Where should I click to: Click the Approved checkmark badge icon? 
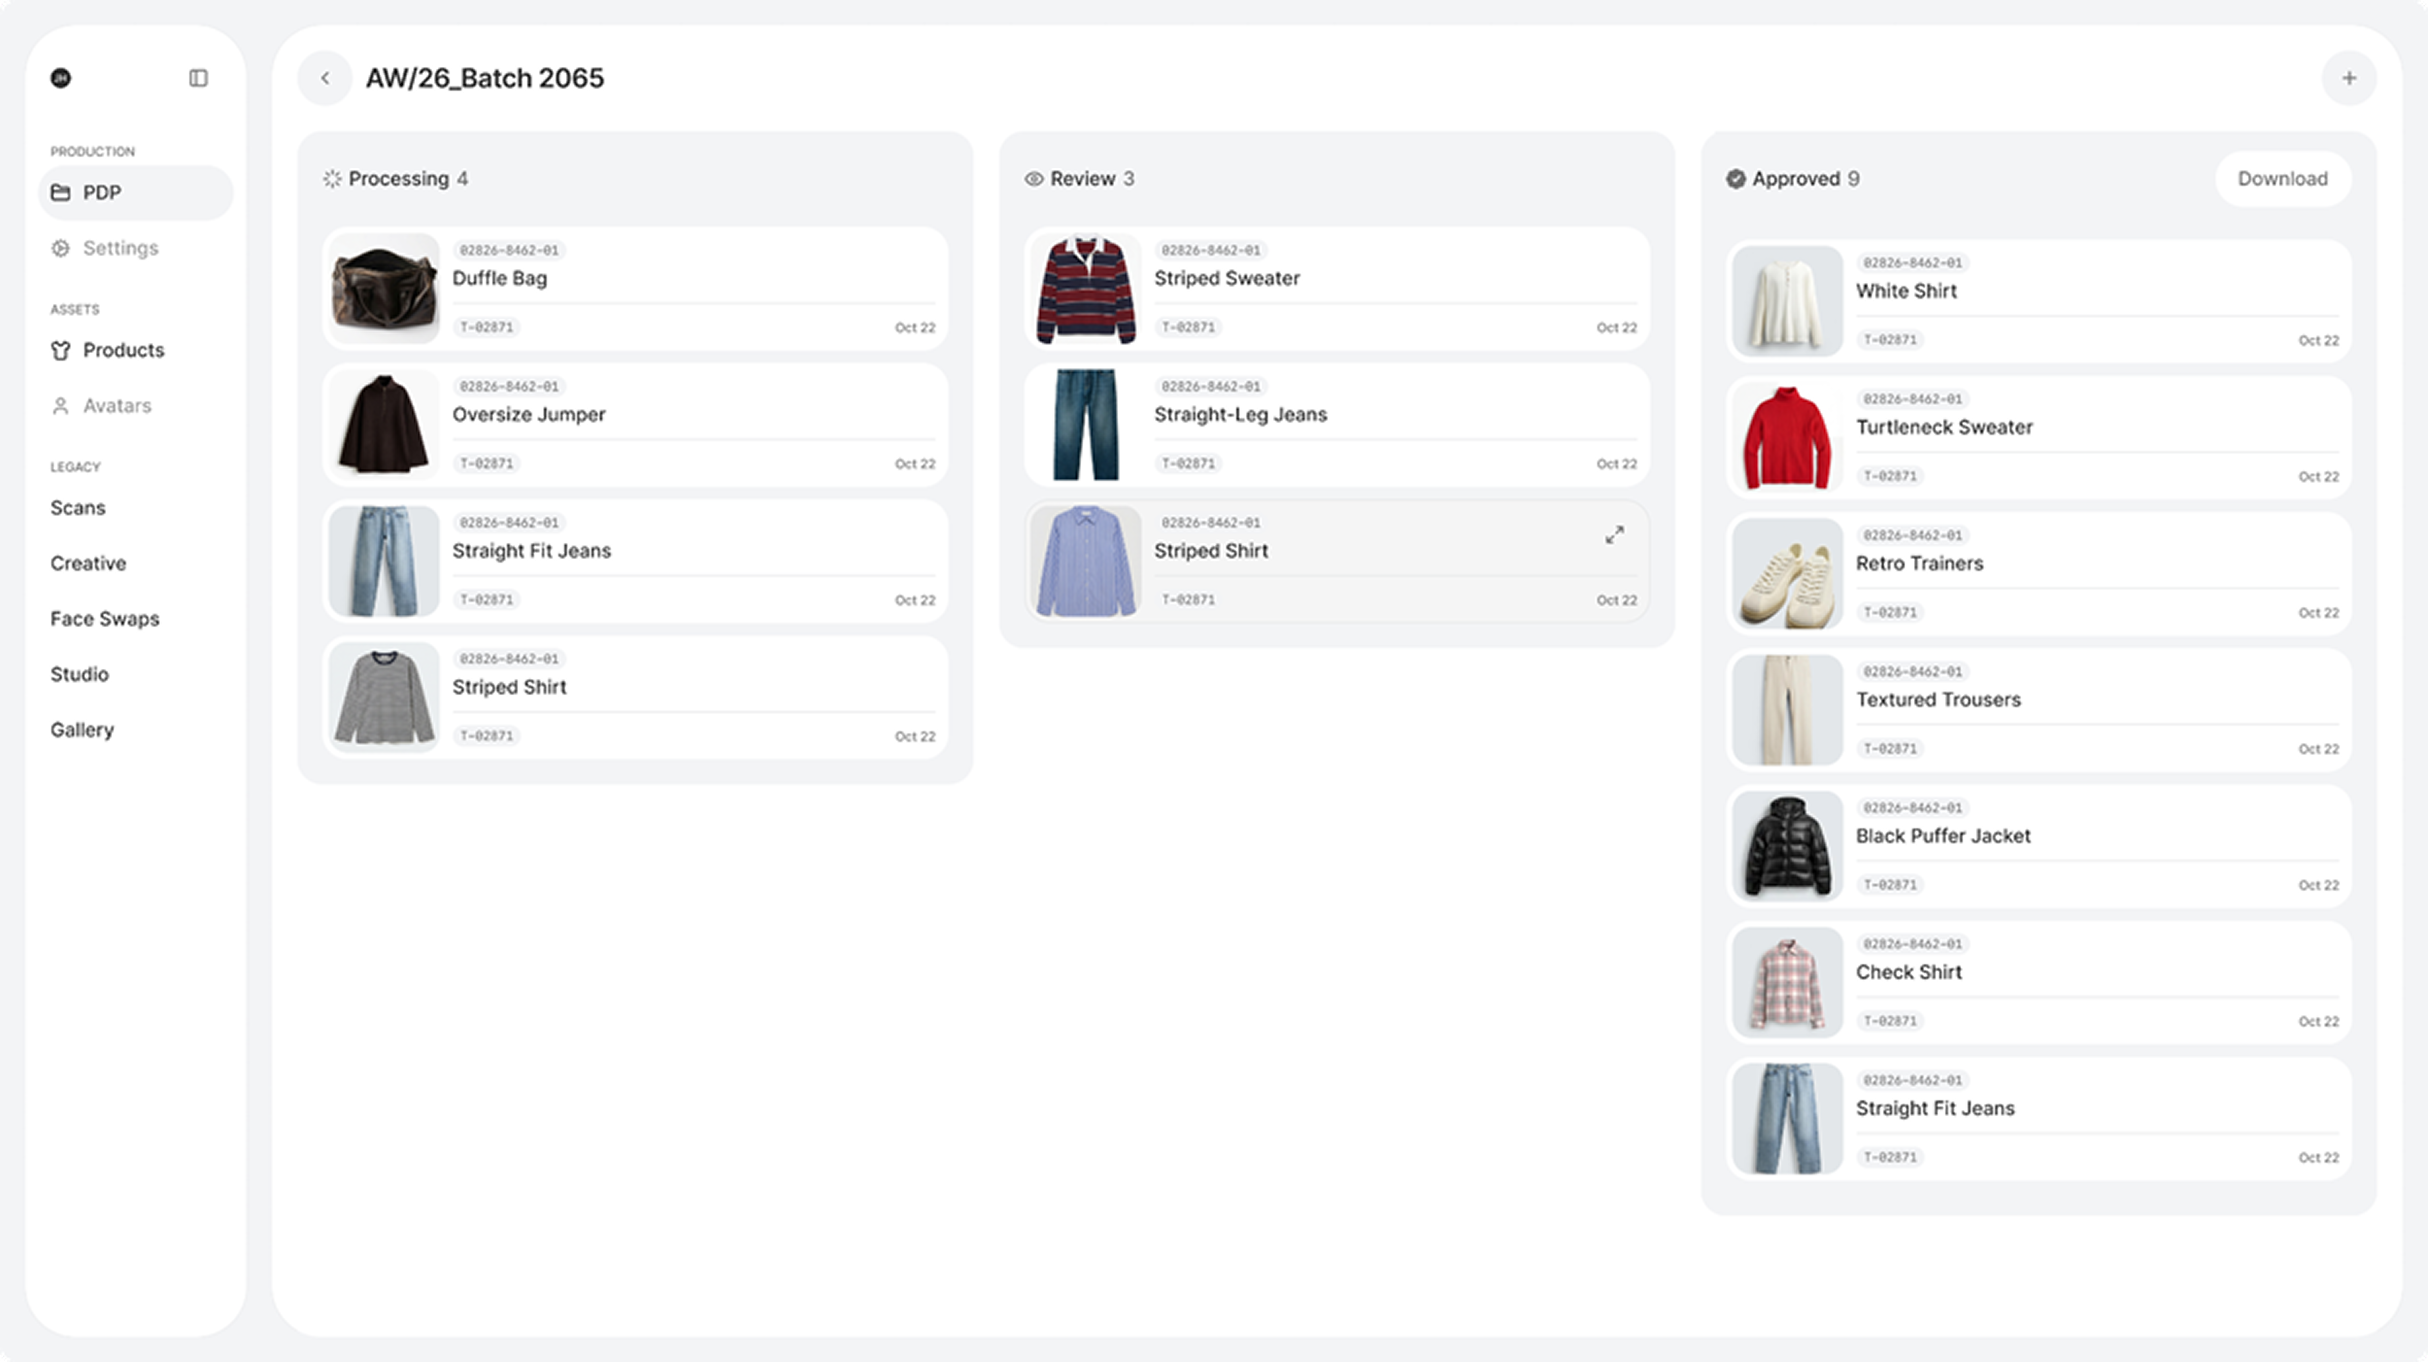tap(1736, 179)
